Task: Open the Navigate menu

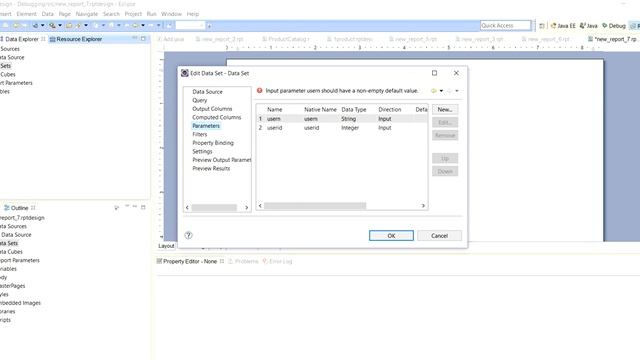Action: point(87,14)
